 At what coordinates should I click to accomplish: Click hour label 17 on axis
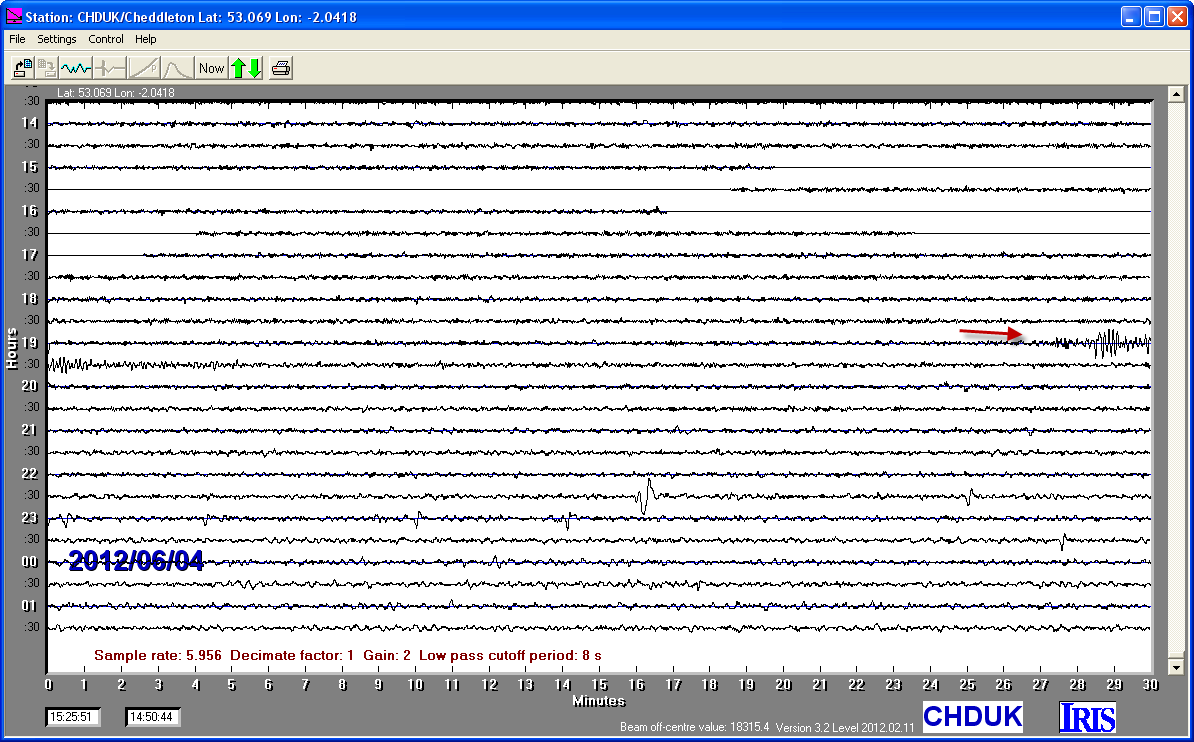point(29,254)
